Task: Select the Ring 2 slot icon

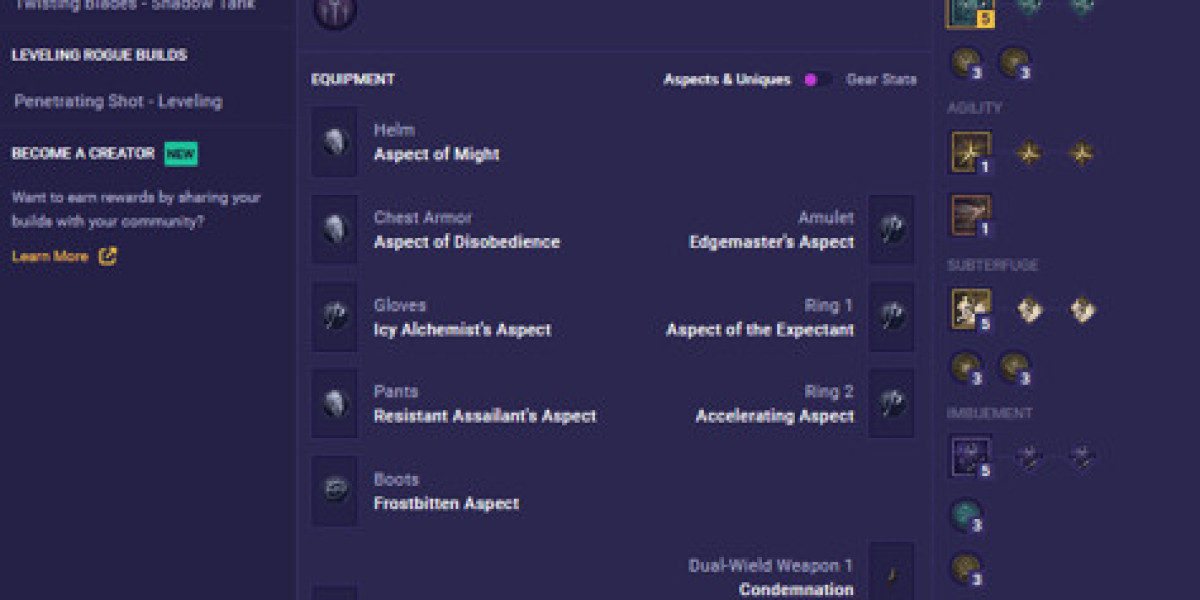Action: (891, 403)
